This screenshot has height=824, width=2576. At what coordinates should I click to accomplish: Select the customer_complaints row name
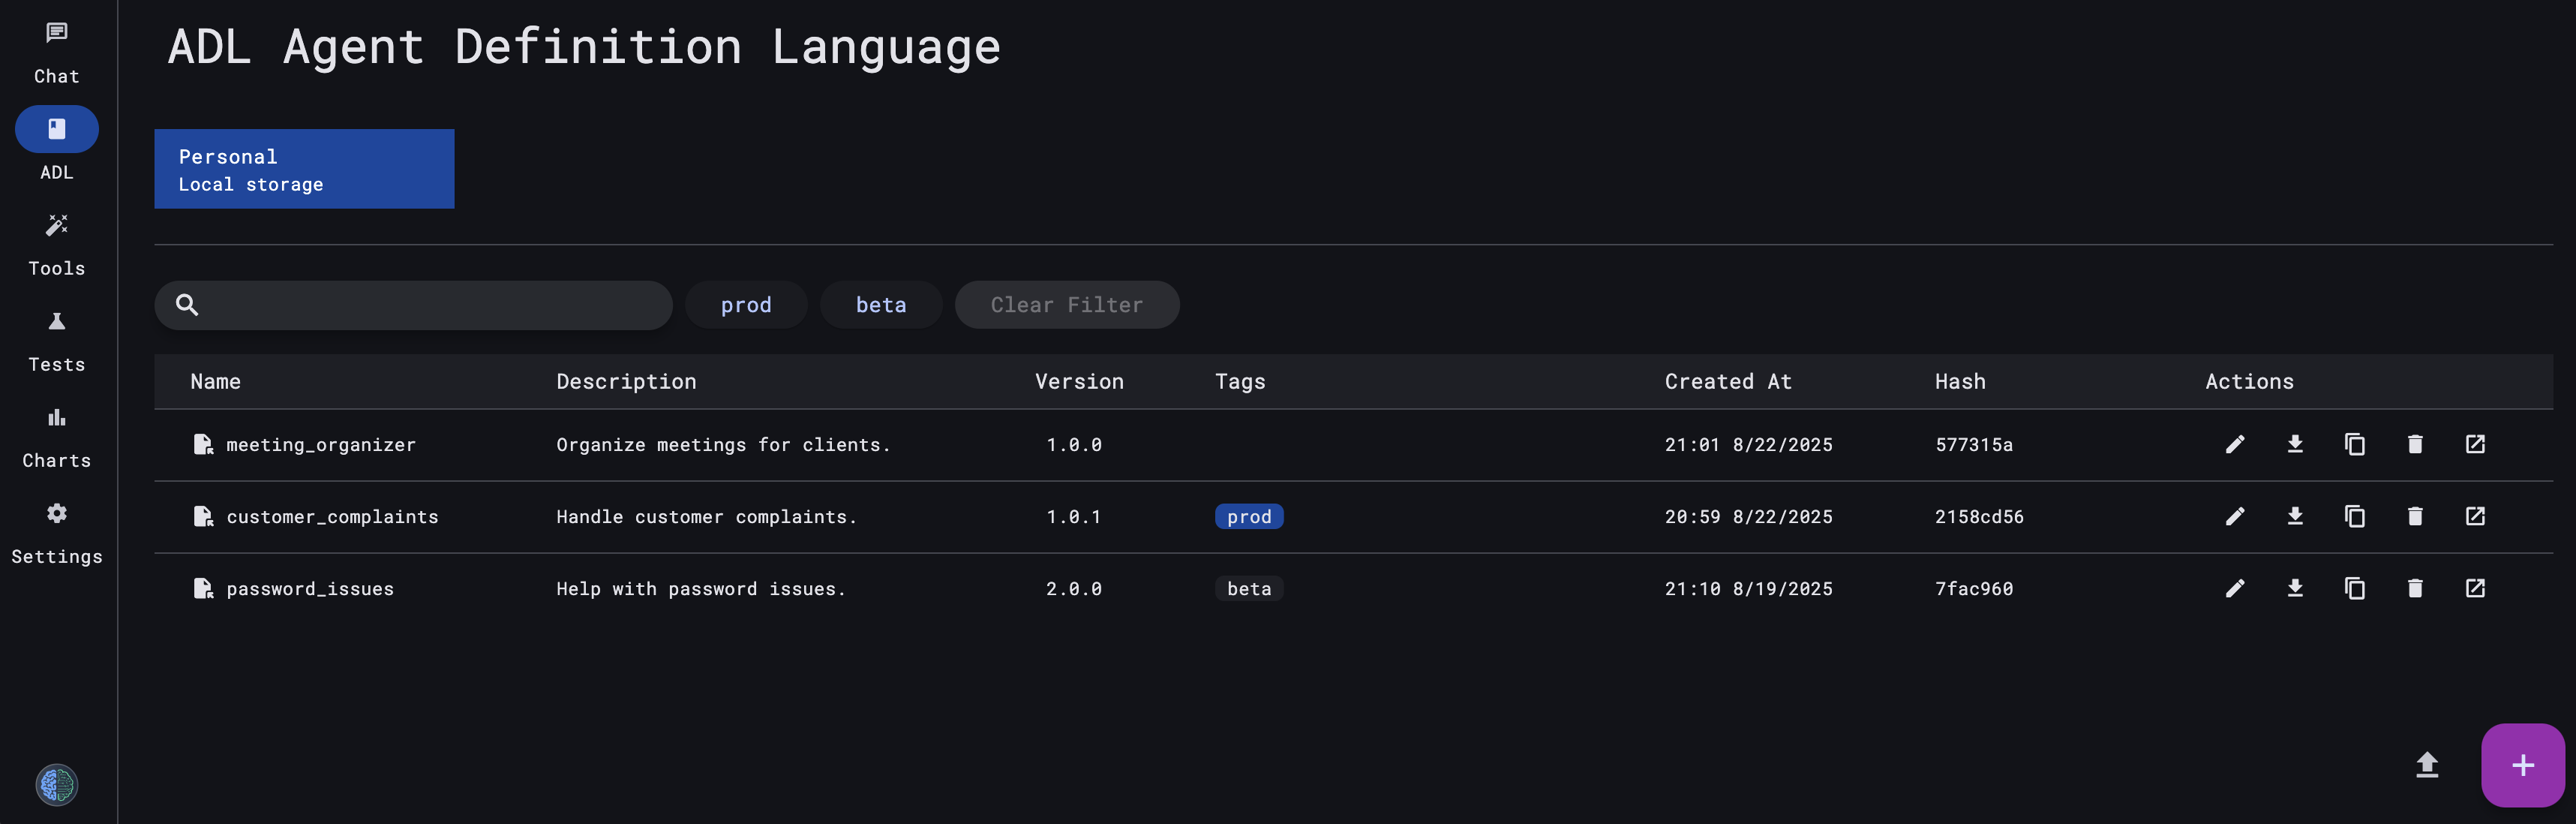click(x=332, y=517)
